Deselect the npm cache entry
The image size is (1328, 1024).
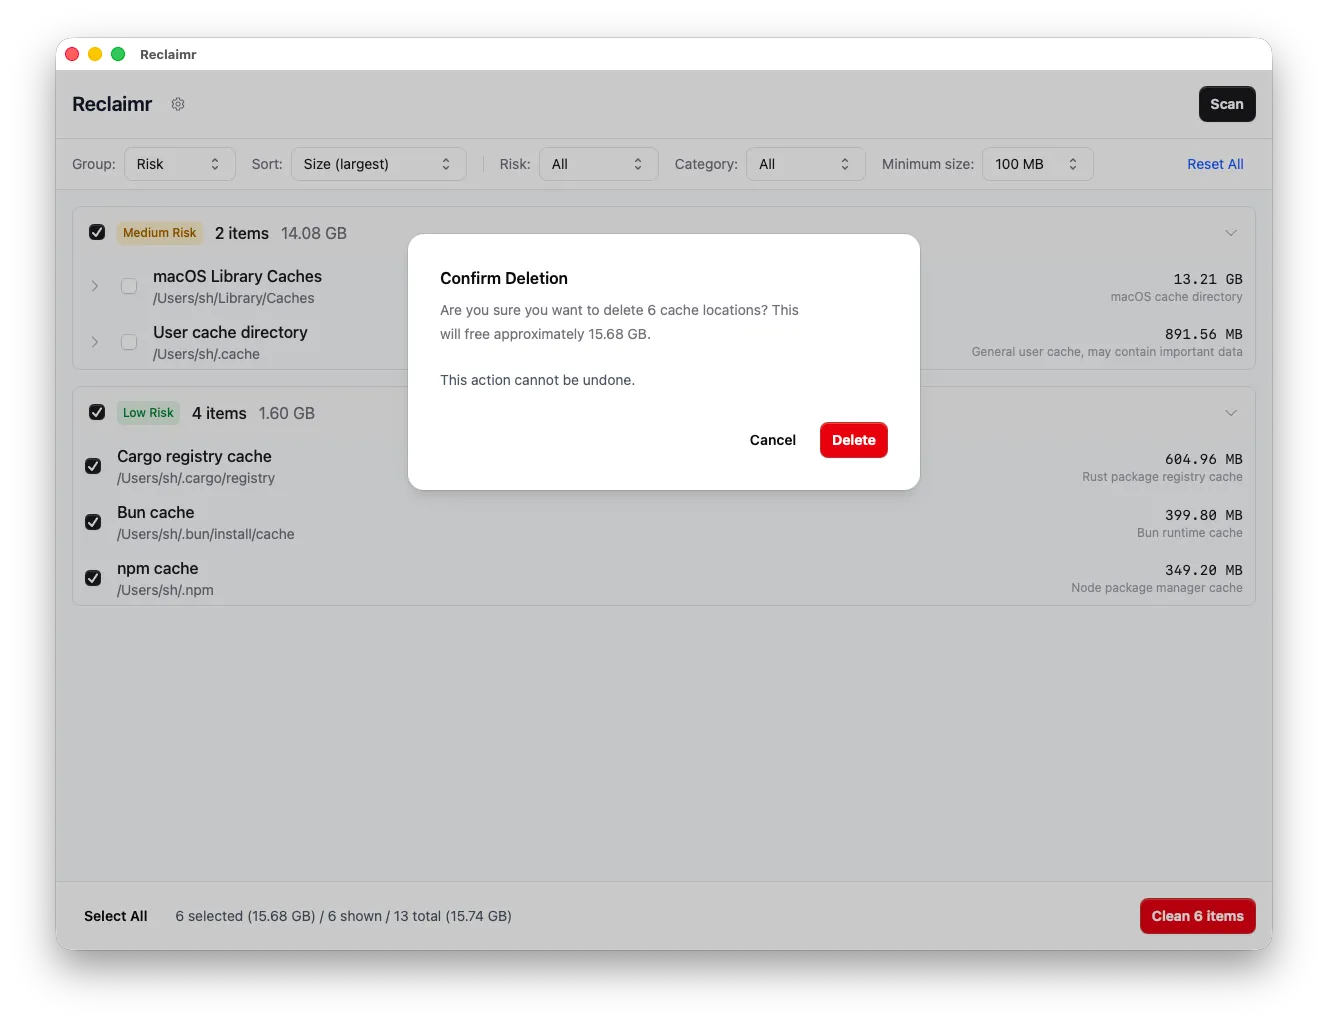pos(93,578)
